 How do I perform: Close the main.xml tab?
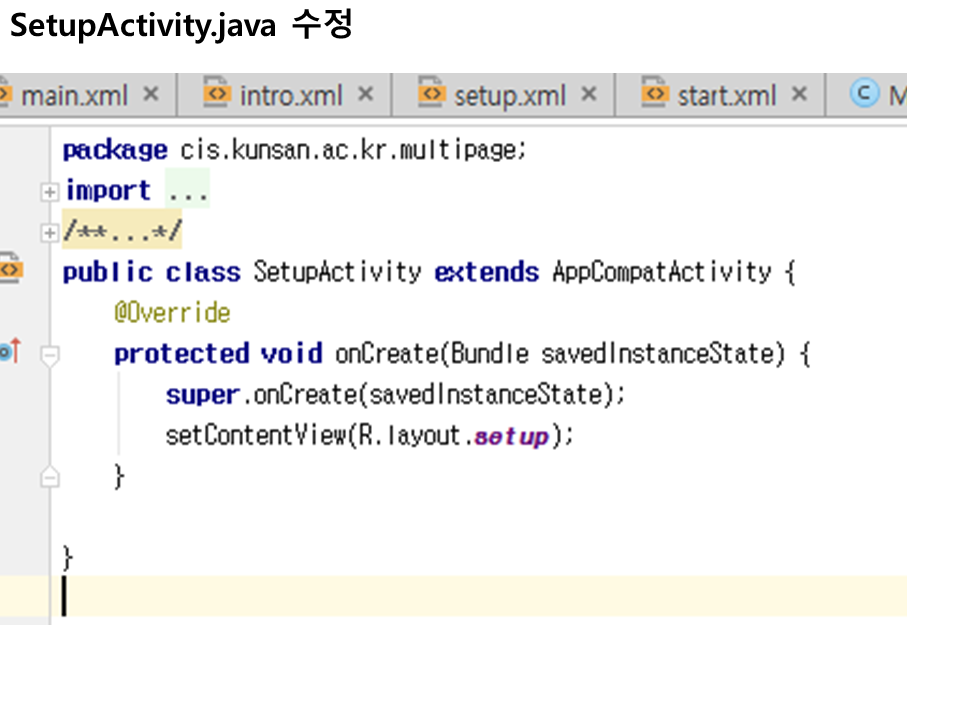(x=151, y=94)
